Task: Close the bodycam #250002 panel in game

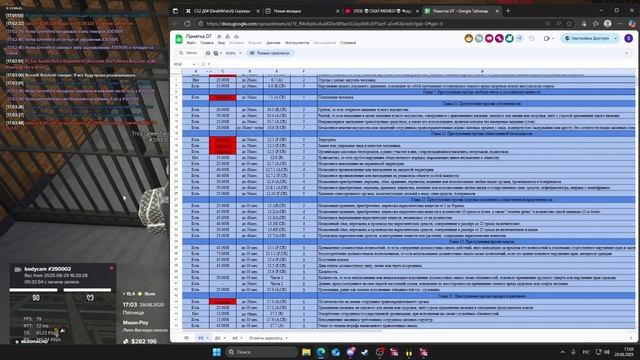Action: [x=111, y=269]
